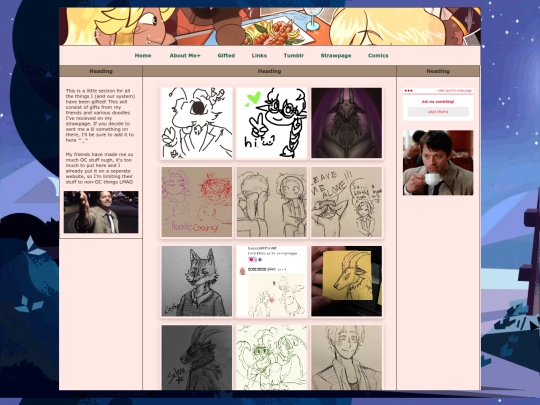This screenshot has width=540, height=405.
Task: Click the reaching man image in sidebar
Action: coord(101,212)
